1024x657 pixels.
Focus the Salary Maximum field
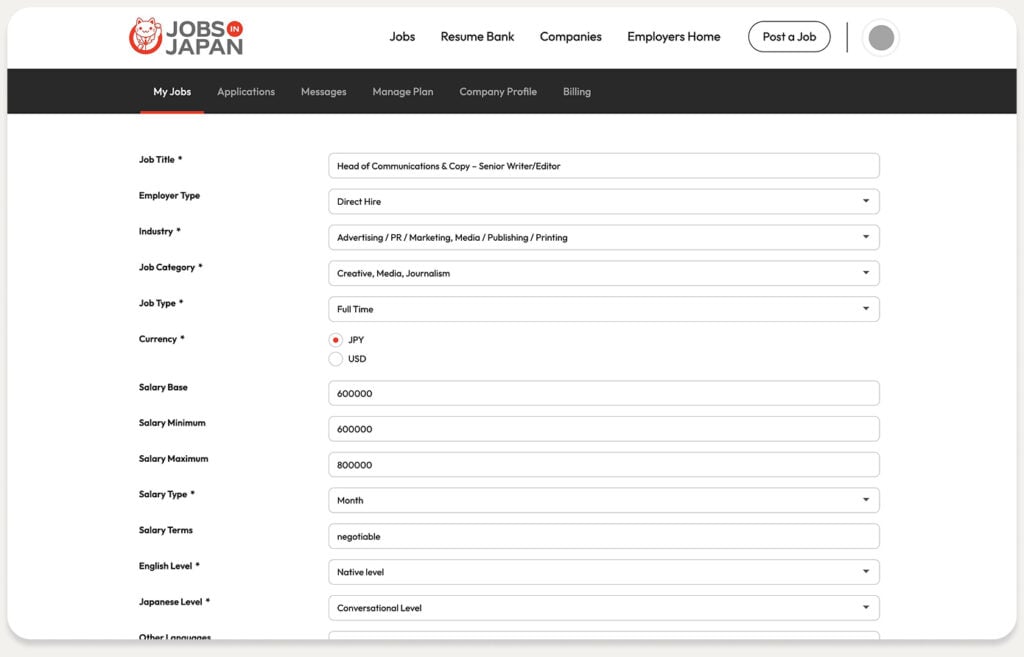(603, 465)
